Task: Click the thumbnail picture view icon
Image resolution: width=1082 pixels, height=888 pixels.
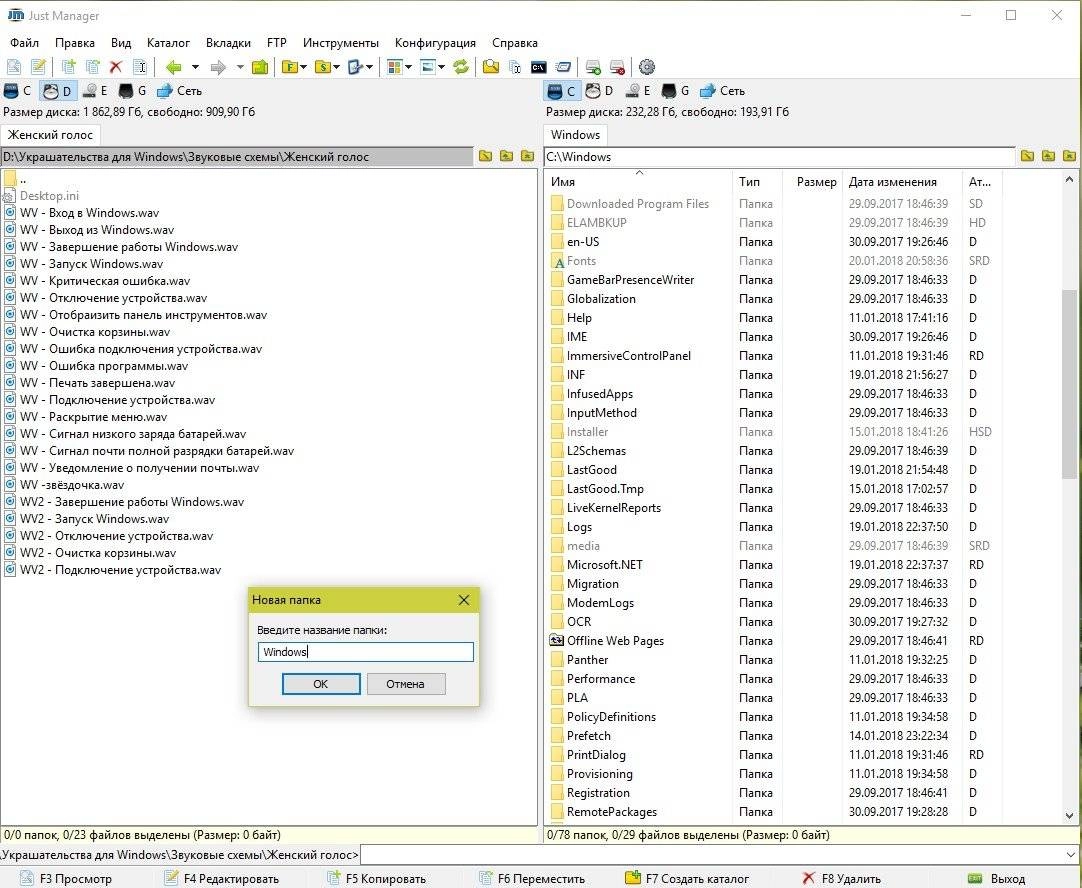Action: coord(428,67)
